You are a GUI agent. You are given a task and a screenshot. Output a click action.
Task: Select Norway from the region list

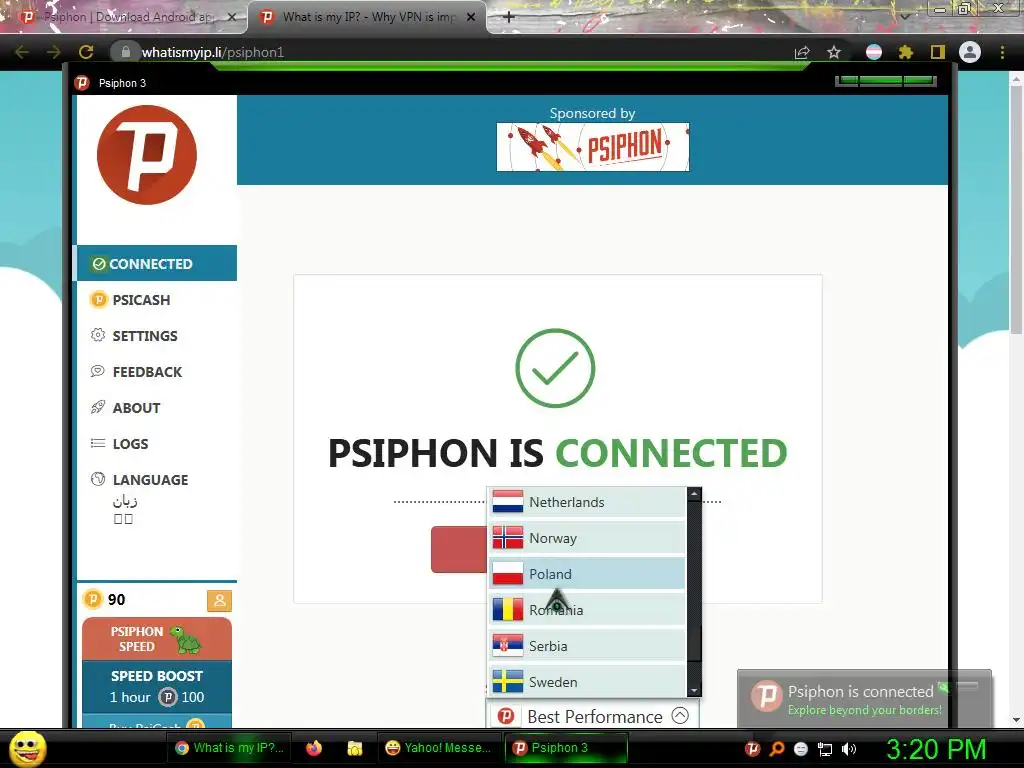coord(586,538)
